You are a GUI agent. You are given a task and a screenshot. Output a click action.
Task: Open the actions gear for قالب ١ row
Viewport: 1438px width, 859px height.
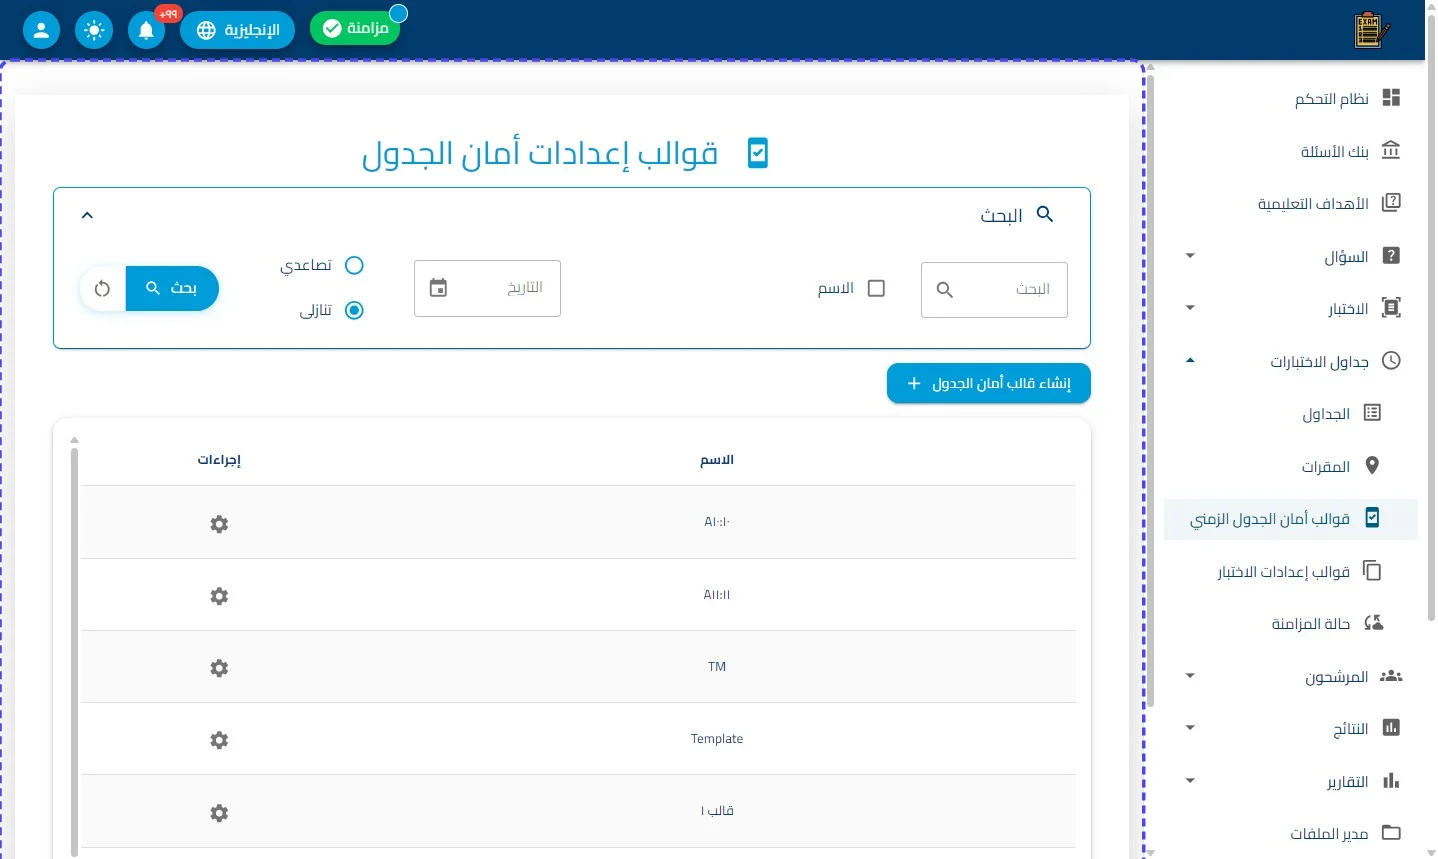[219, 813]
